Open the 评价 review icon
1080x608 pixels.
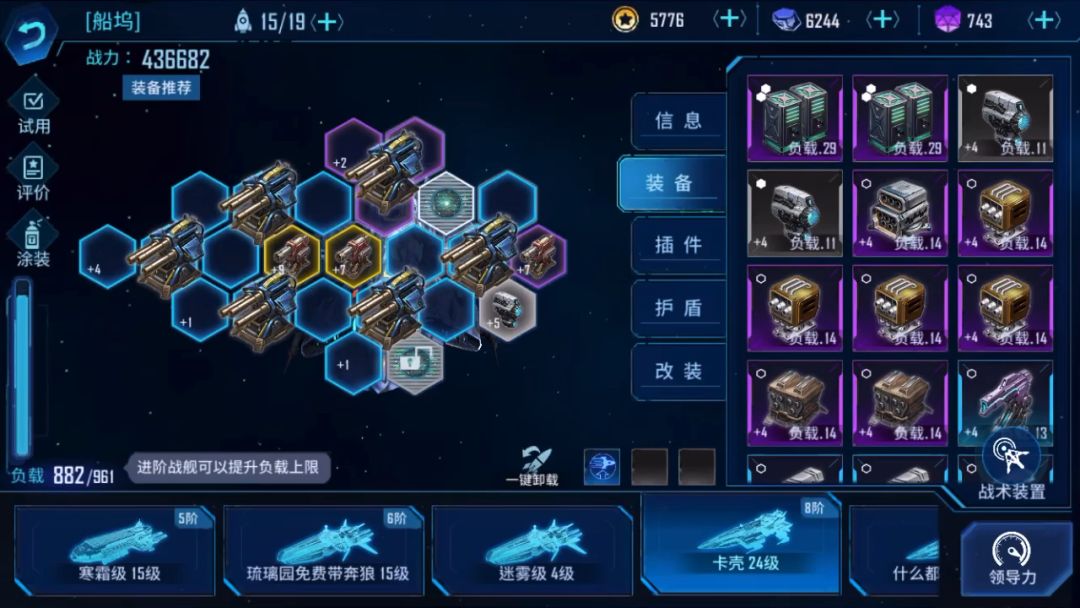point(33,178)
